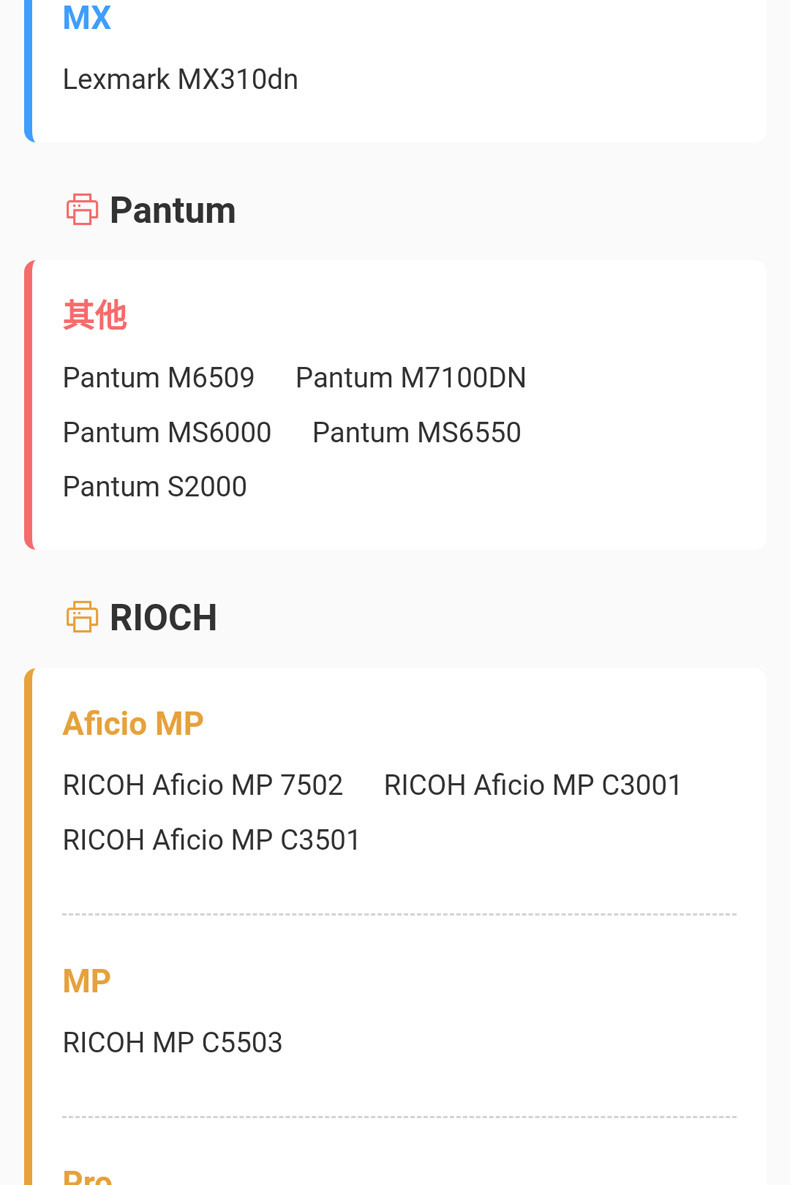Open the Lexmark MX310dn printer

(180, 80)
